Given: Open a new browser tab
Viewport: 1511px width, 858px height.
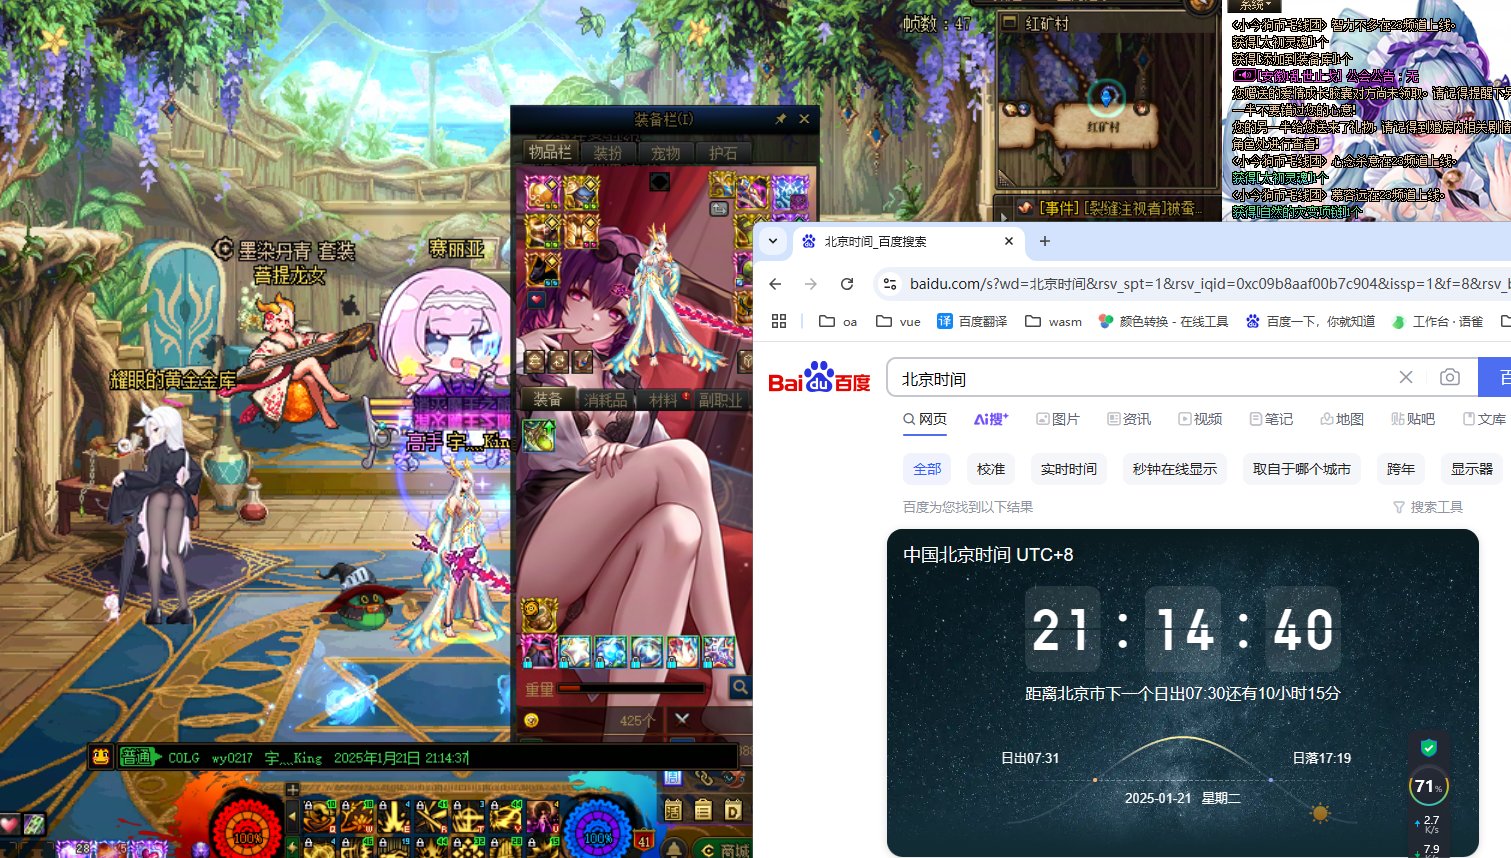Looking at the screenshot, I should coord(1045,241).
